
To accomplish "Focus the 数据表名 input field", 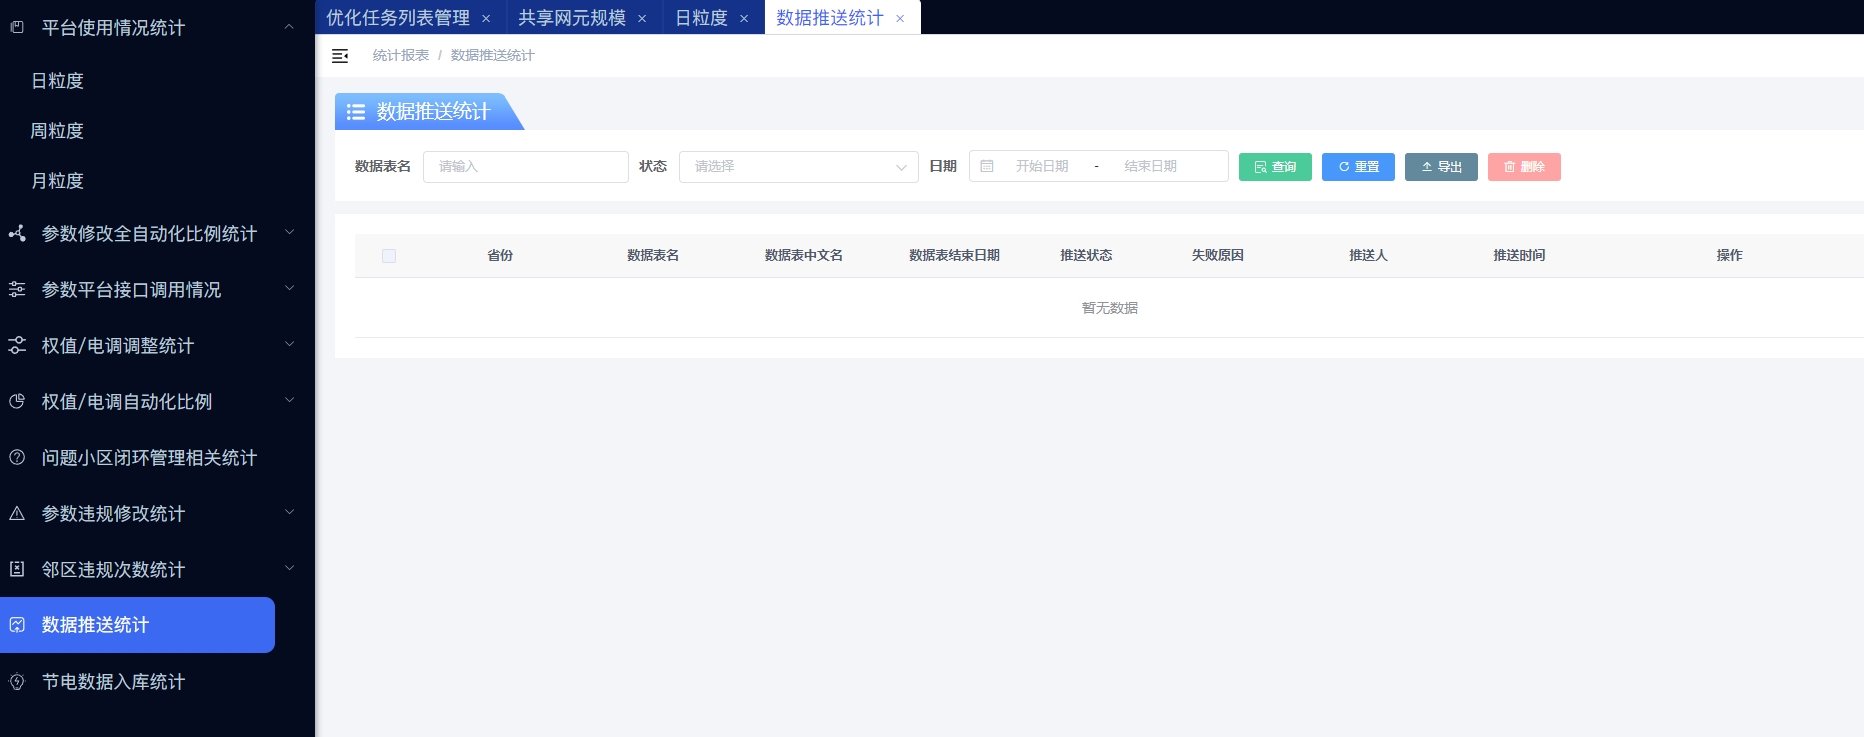I will coord(526,167).
